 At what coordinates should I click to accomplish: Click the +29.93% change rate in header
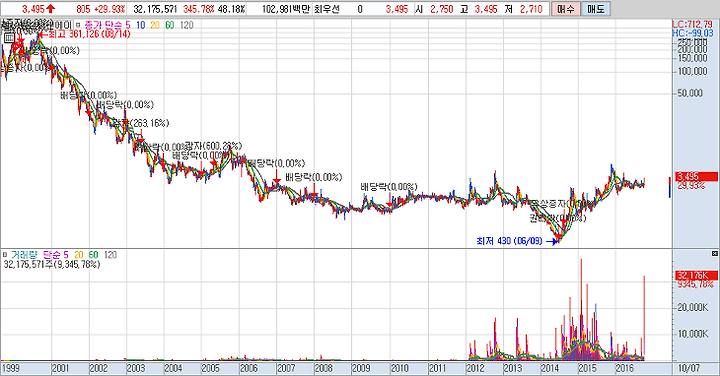pos(109,9)
